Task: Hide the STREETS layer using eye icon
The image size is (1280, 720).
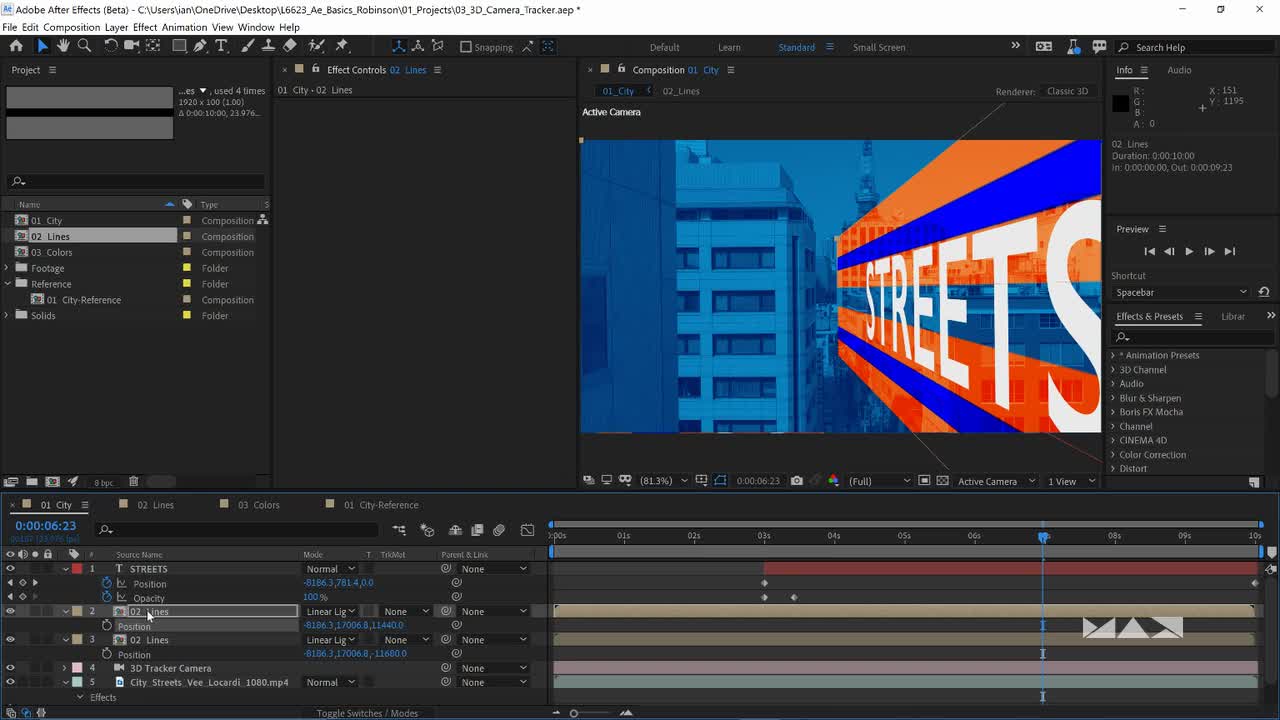Action: 10,569
